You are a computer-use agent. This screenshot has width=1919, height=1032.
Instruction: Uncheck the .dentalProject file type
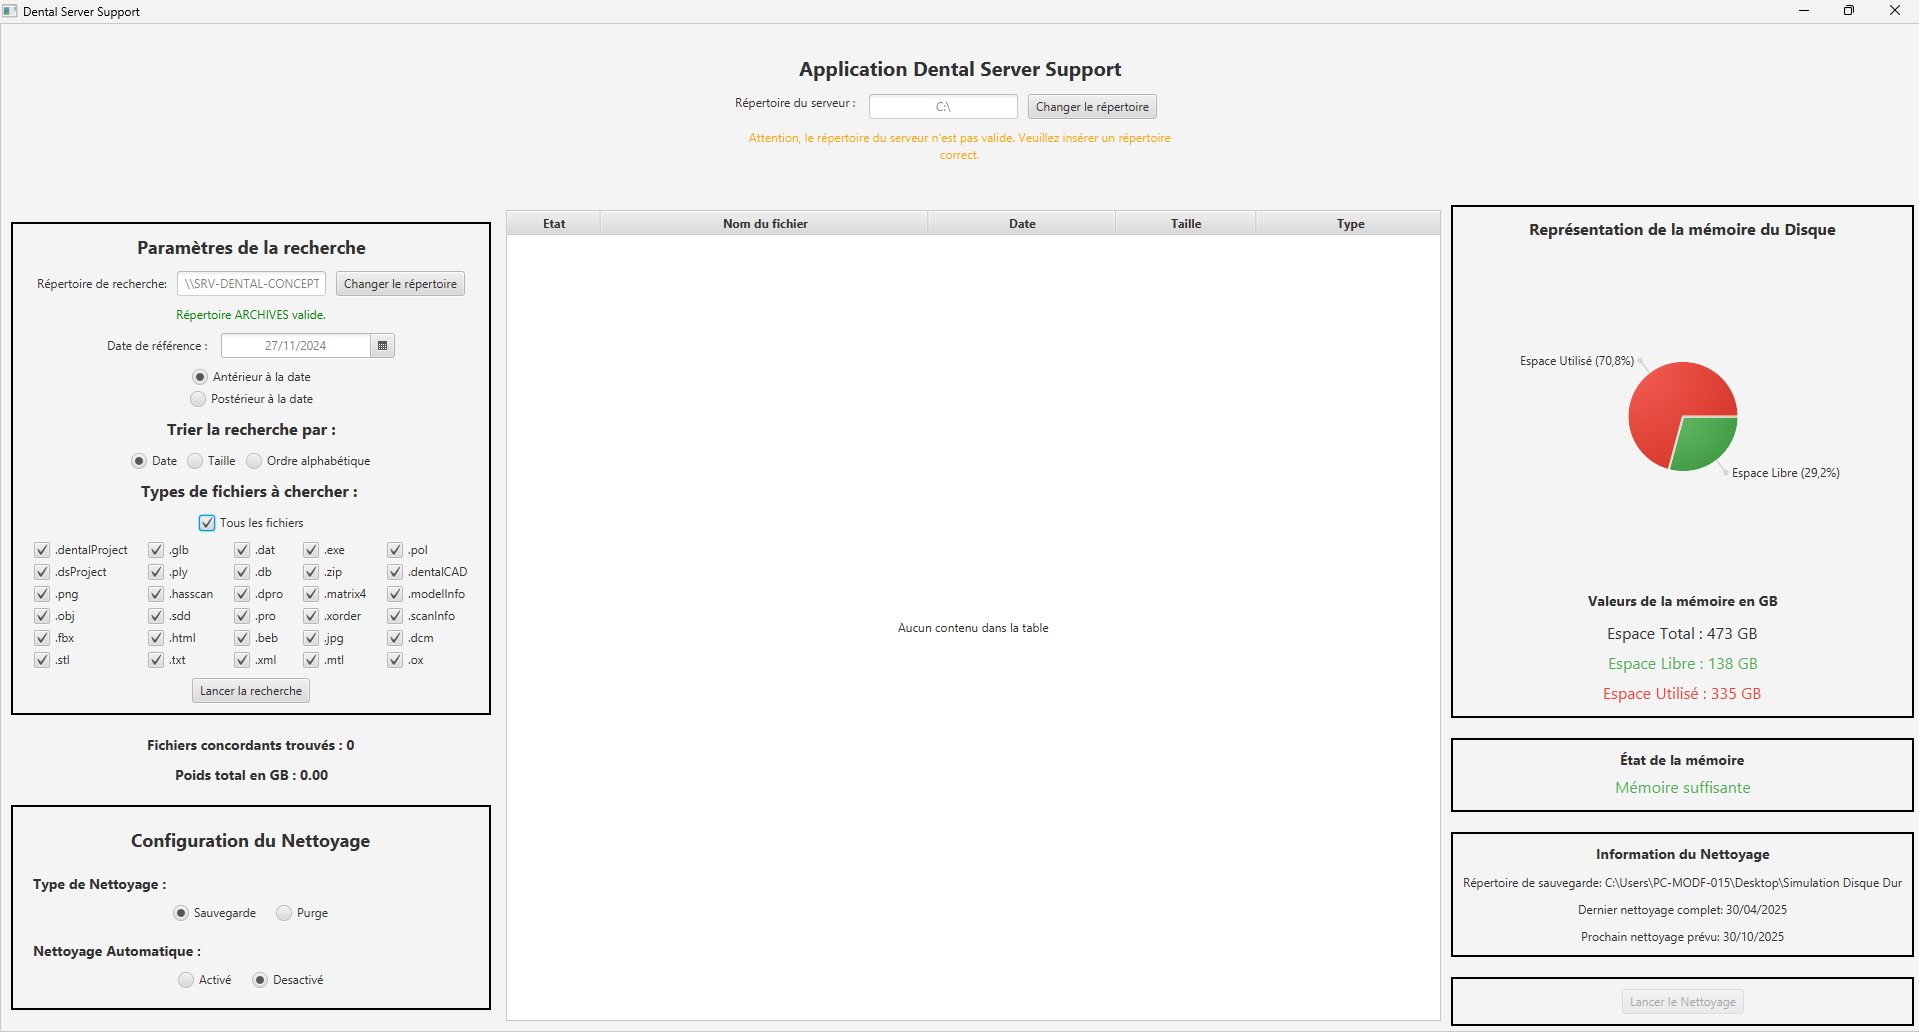(x=42, y=549)
